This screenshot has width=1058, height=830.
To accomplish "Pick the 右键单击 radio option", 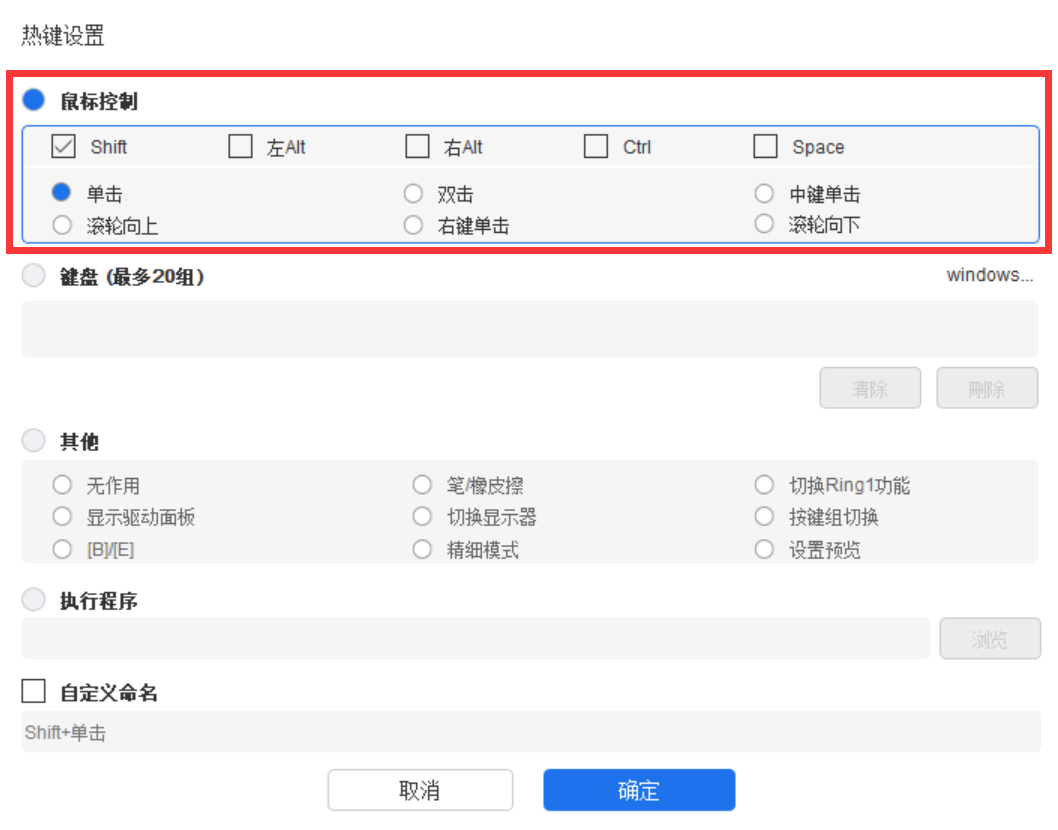I will click(414, 225).
